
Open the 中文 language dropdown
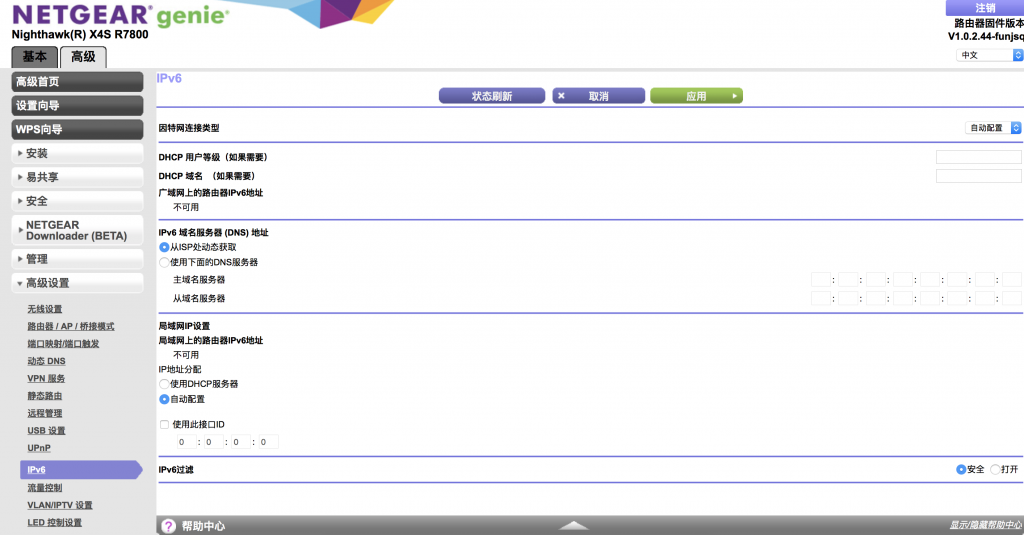tap(988, 56)
